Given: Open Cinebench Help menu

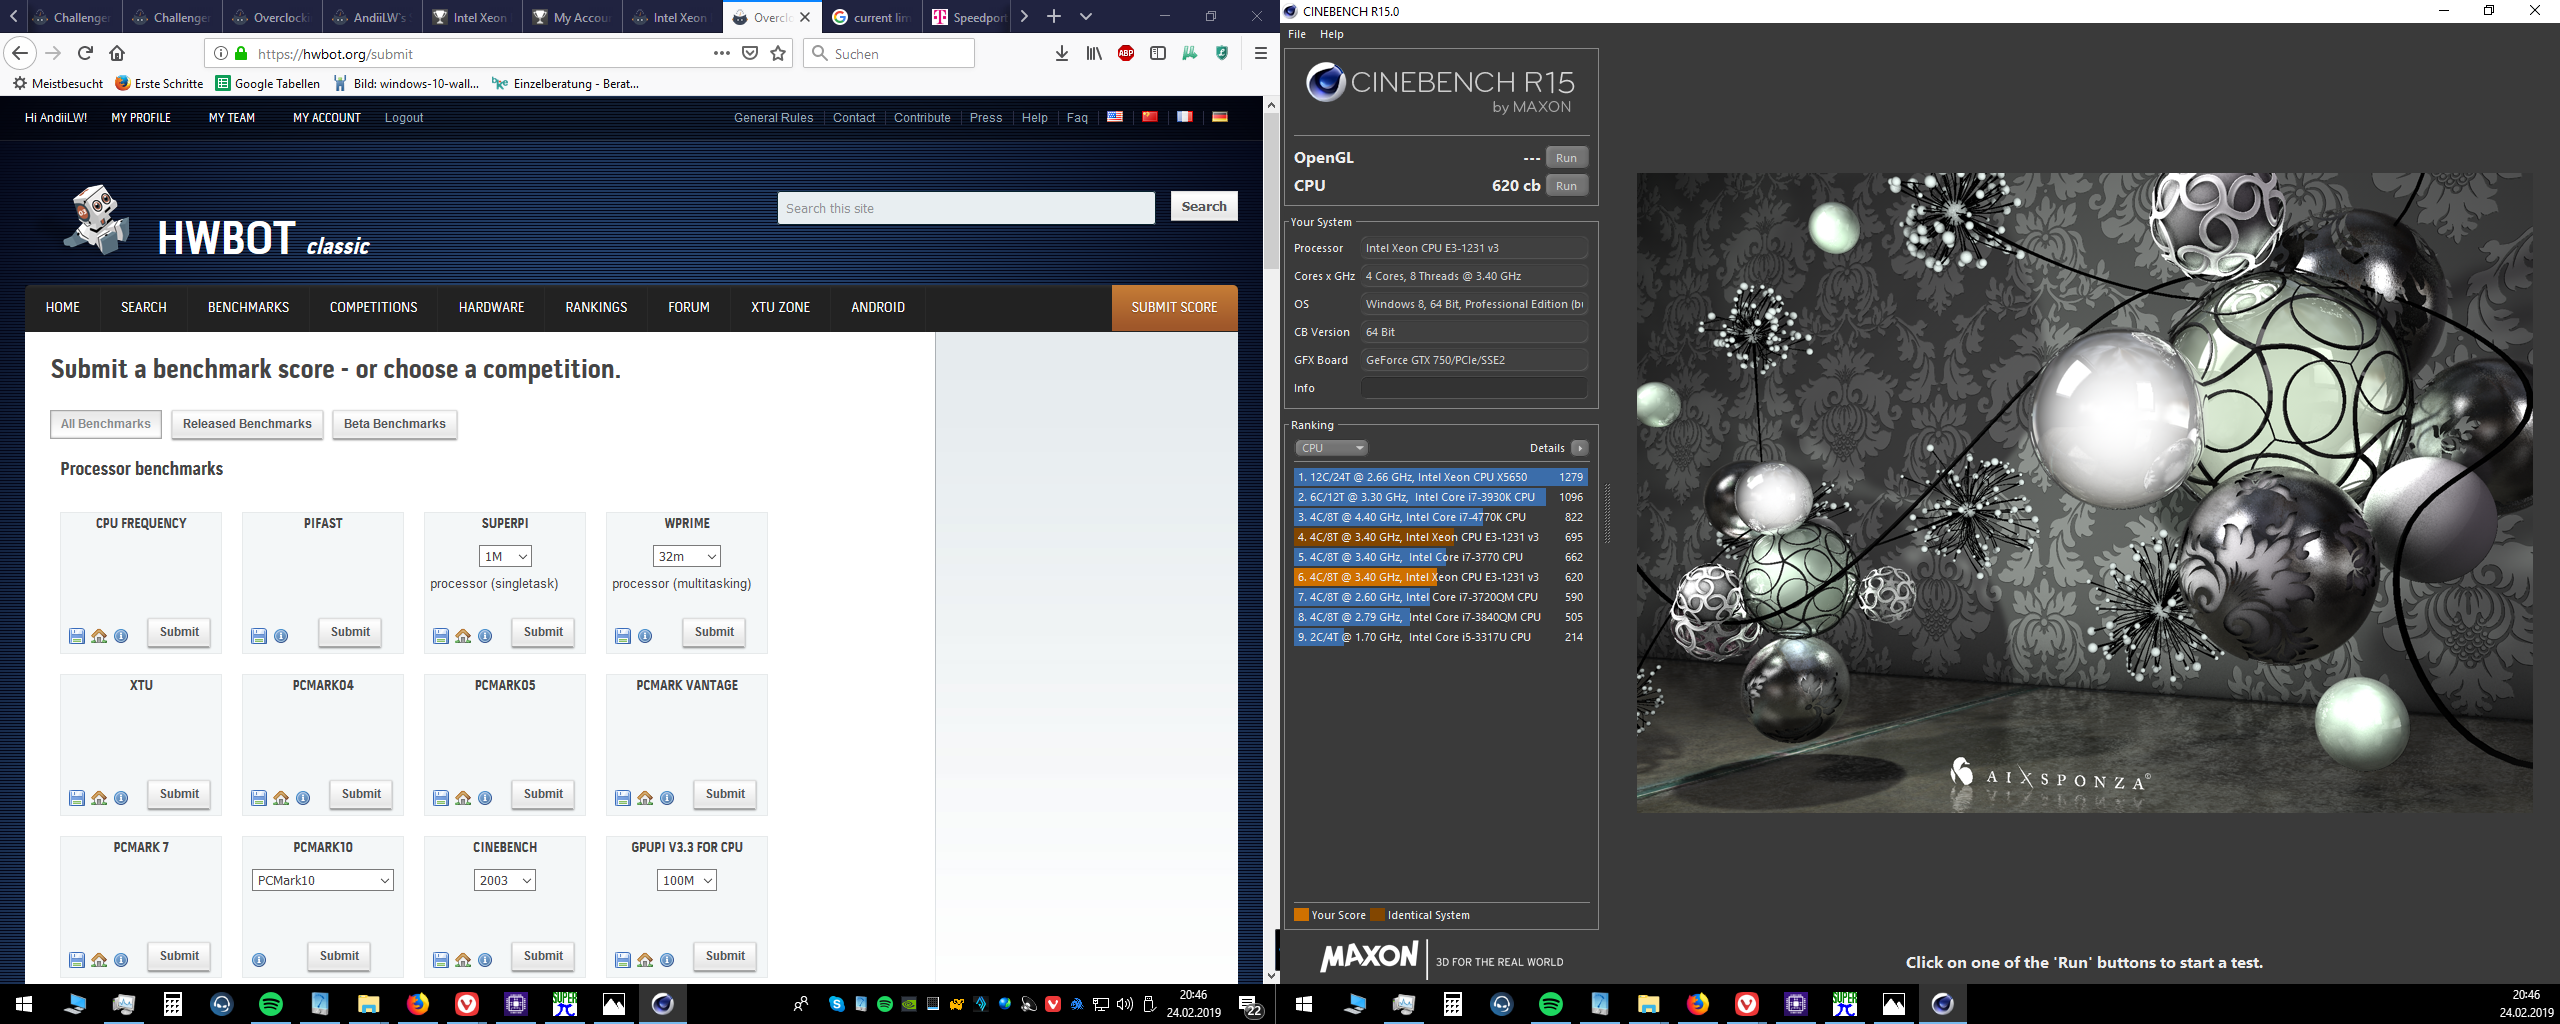Looking at the screenshot, I should click(1332, 34).
